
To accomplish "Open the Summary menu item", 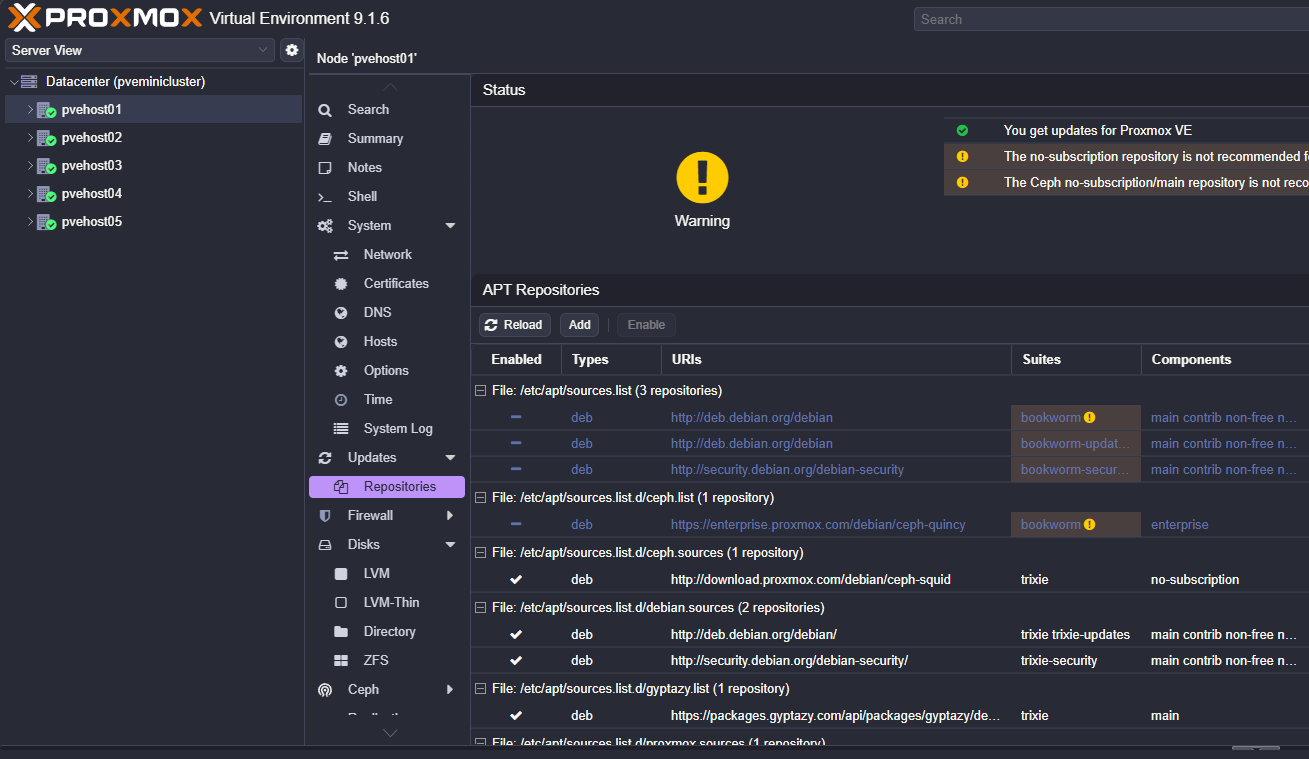I will tap(375, 139).
